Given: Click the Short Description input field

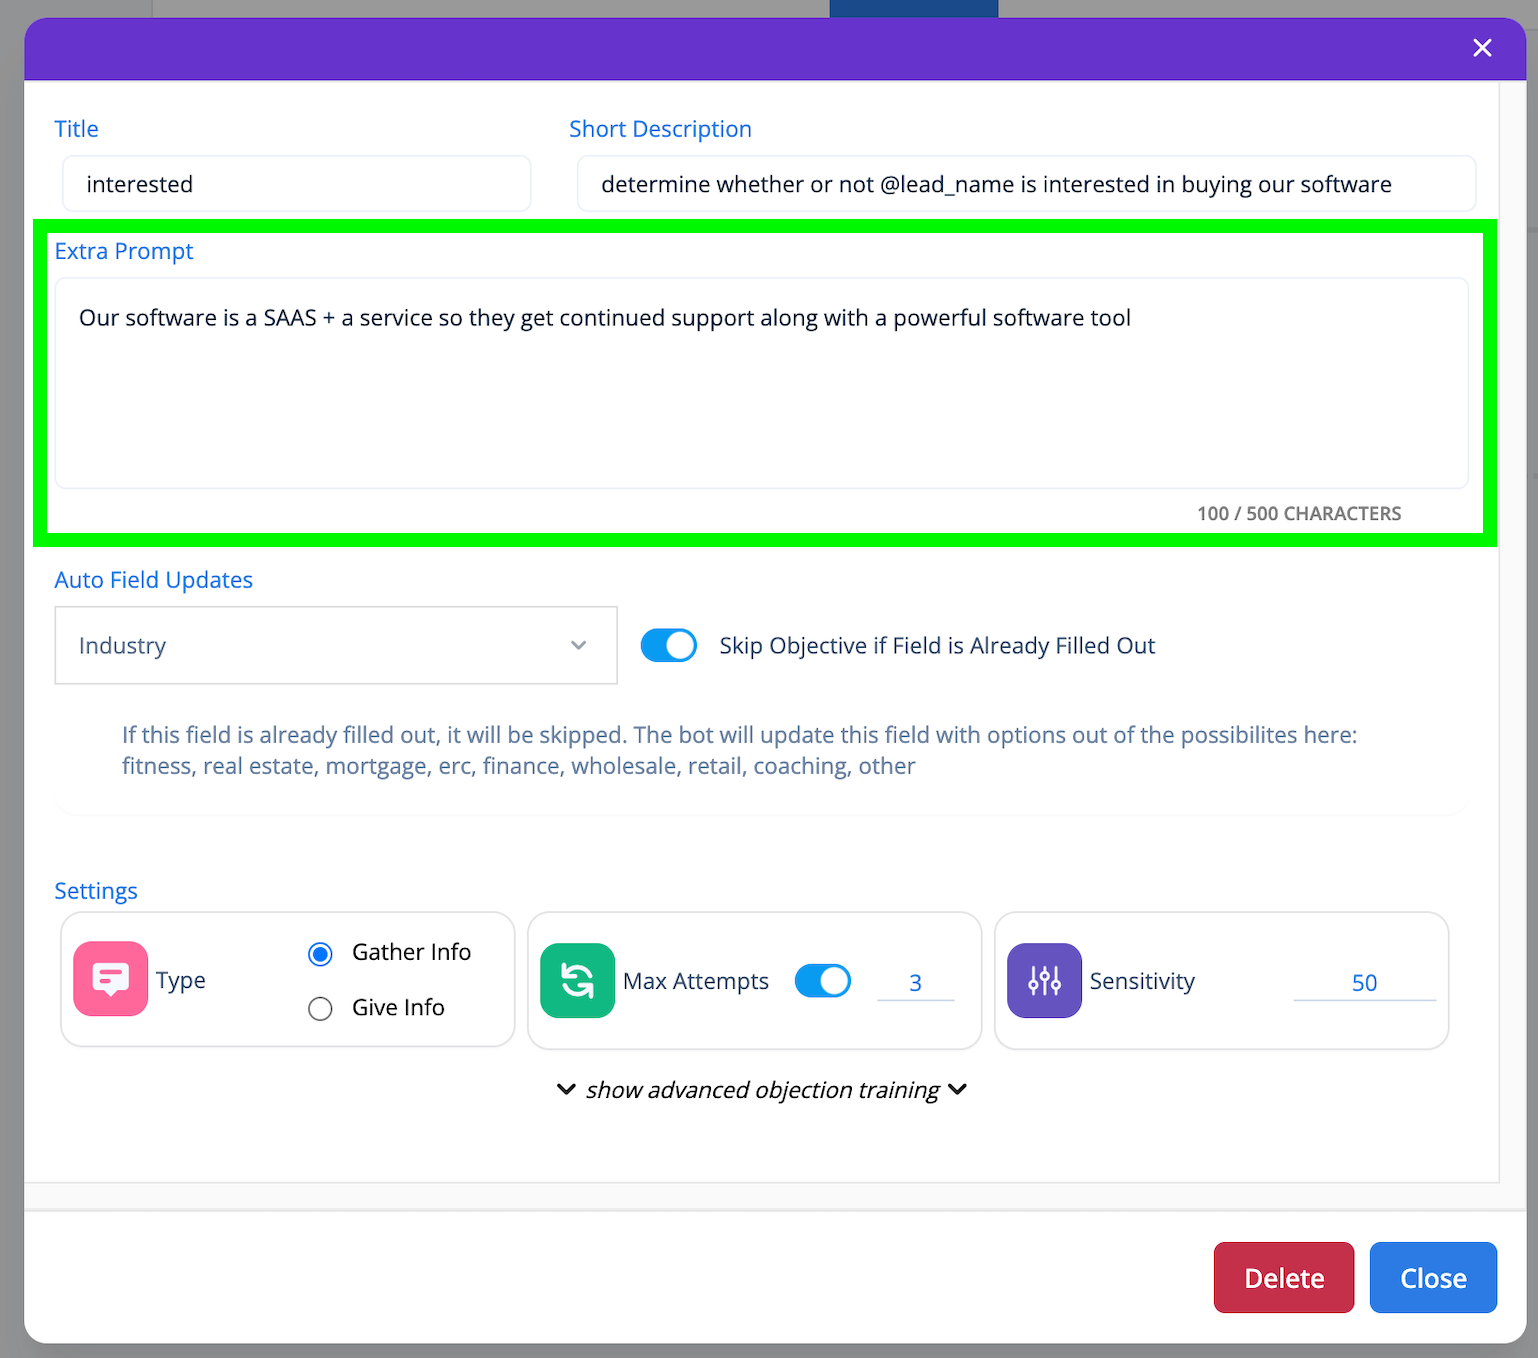Looking at the screenshot, I should tap(1026, 183).
